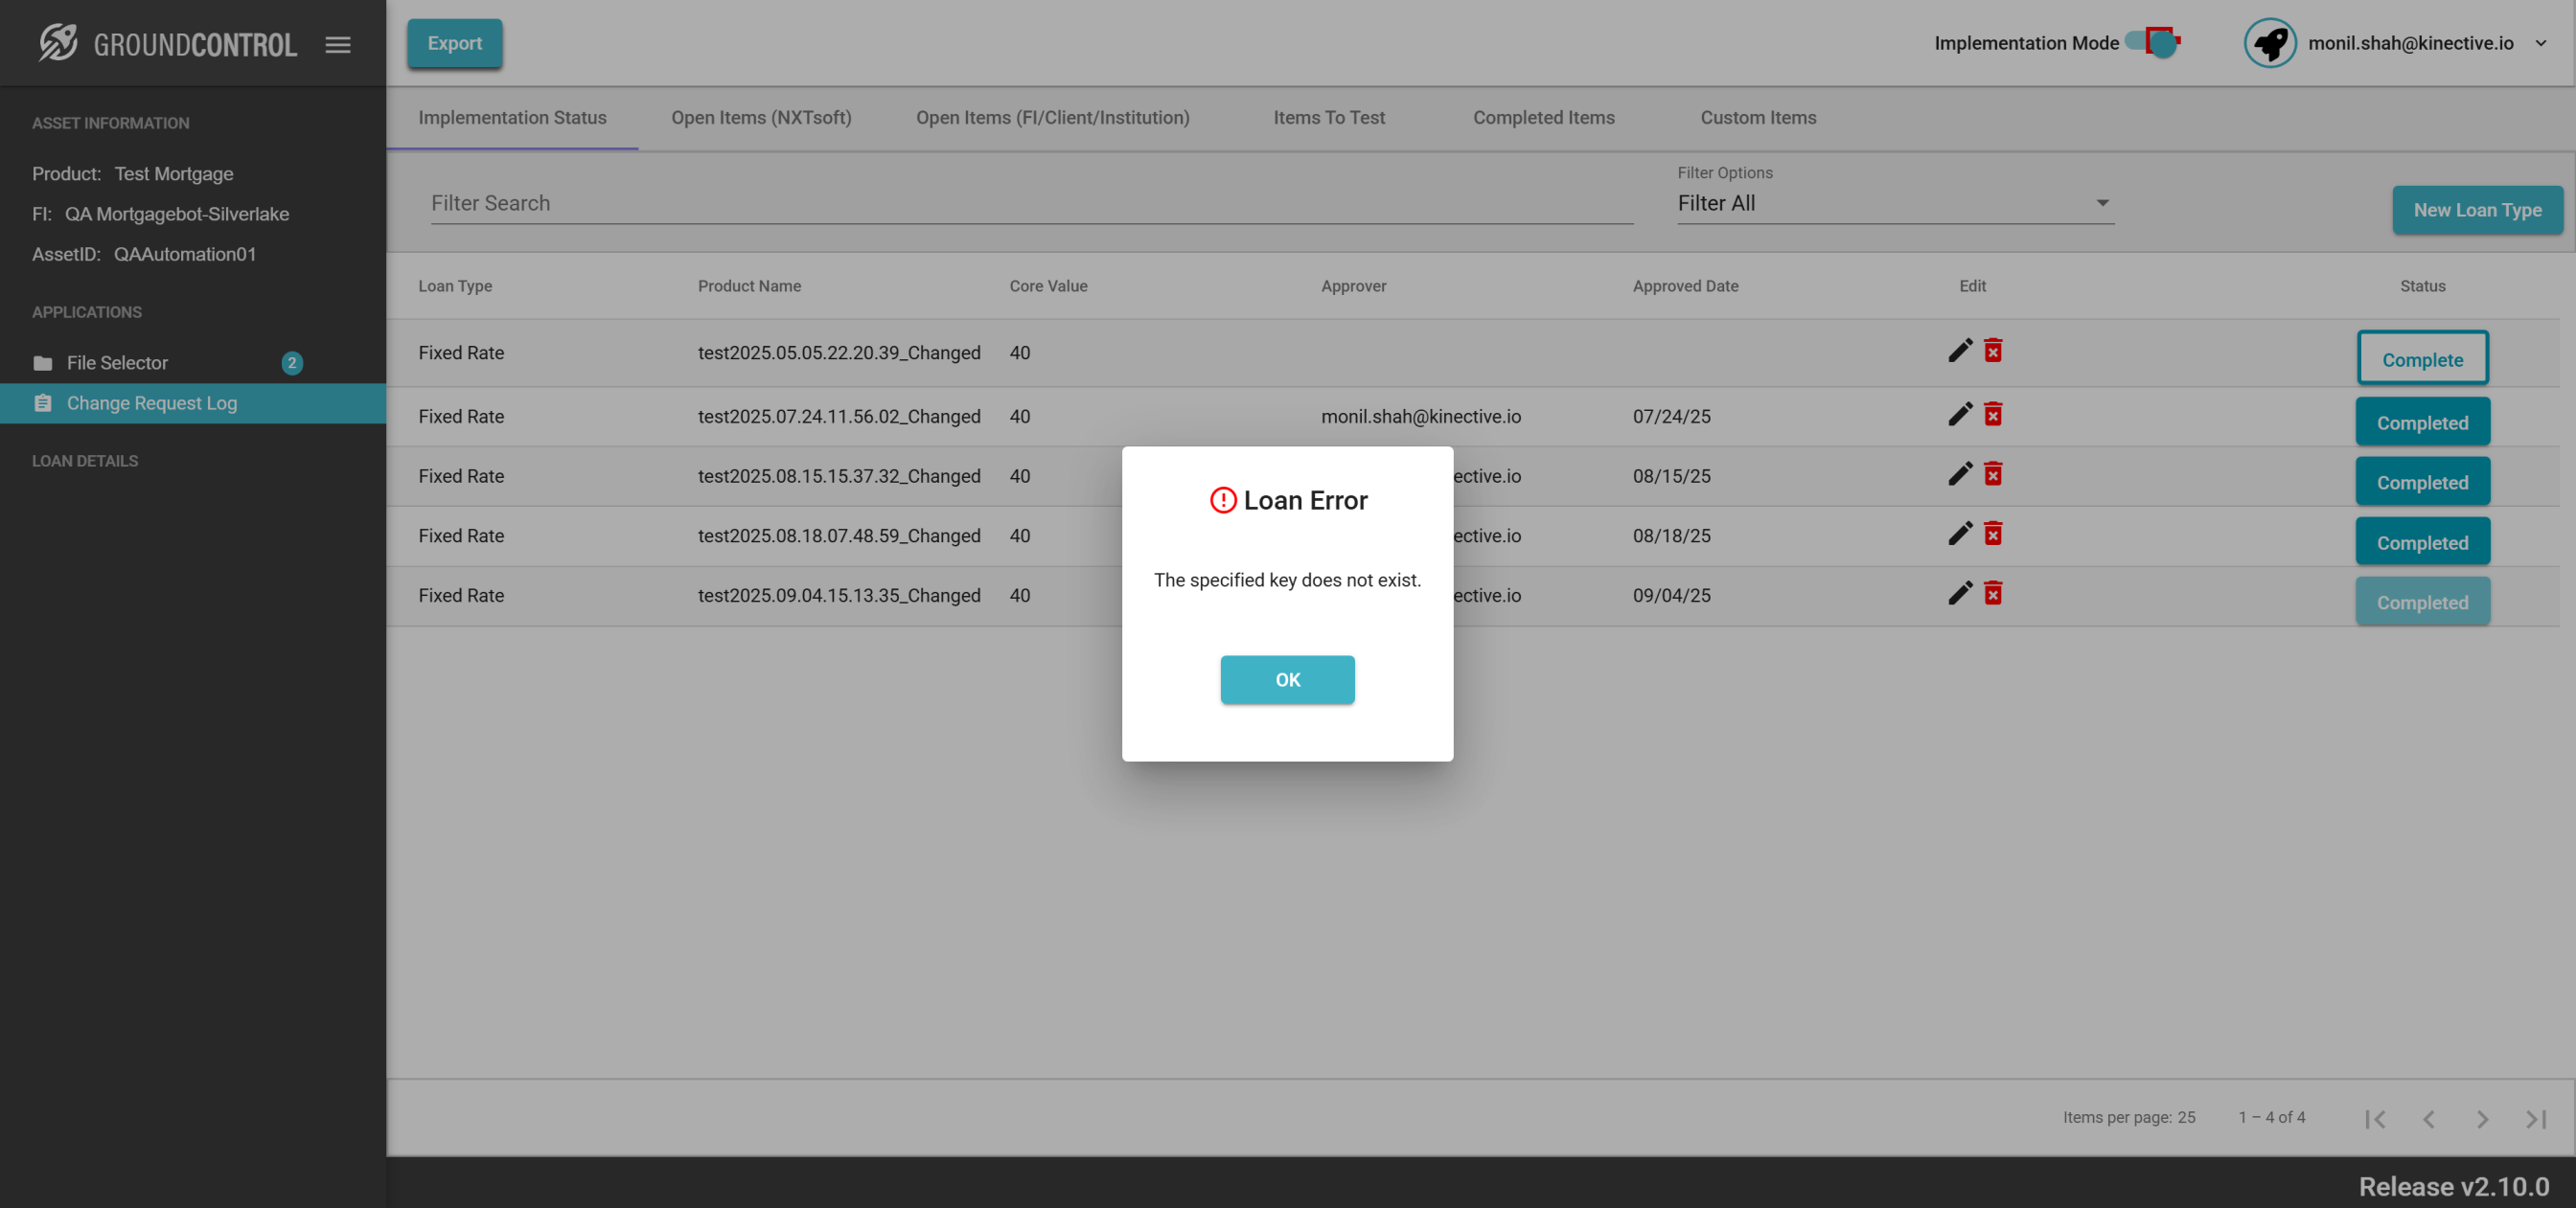Open the monil.shah@kinective.io user menu chevron
This screenshot has height=1208, width=2576.
(2540, 43)
